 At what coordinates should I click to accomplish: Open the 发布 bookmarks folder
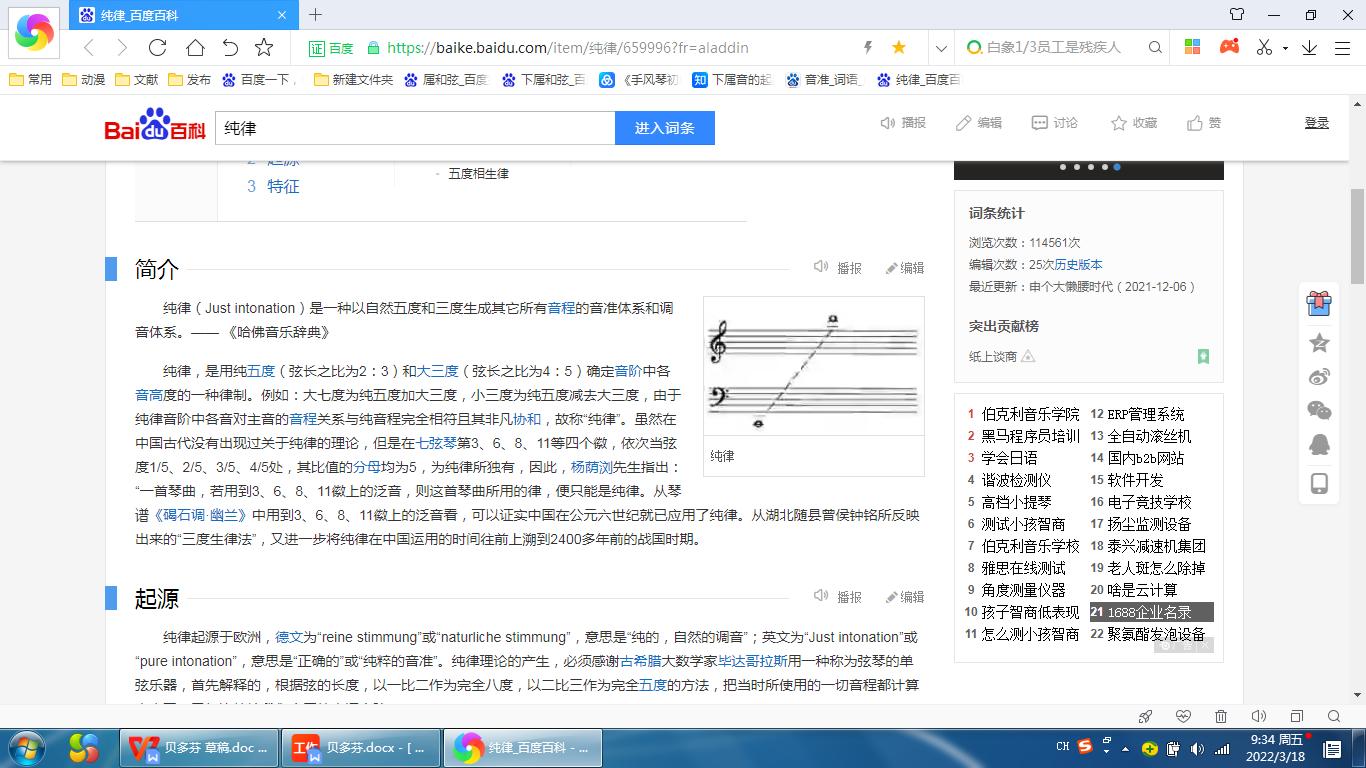[189, 79]
